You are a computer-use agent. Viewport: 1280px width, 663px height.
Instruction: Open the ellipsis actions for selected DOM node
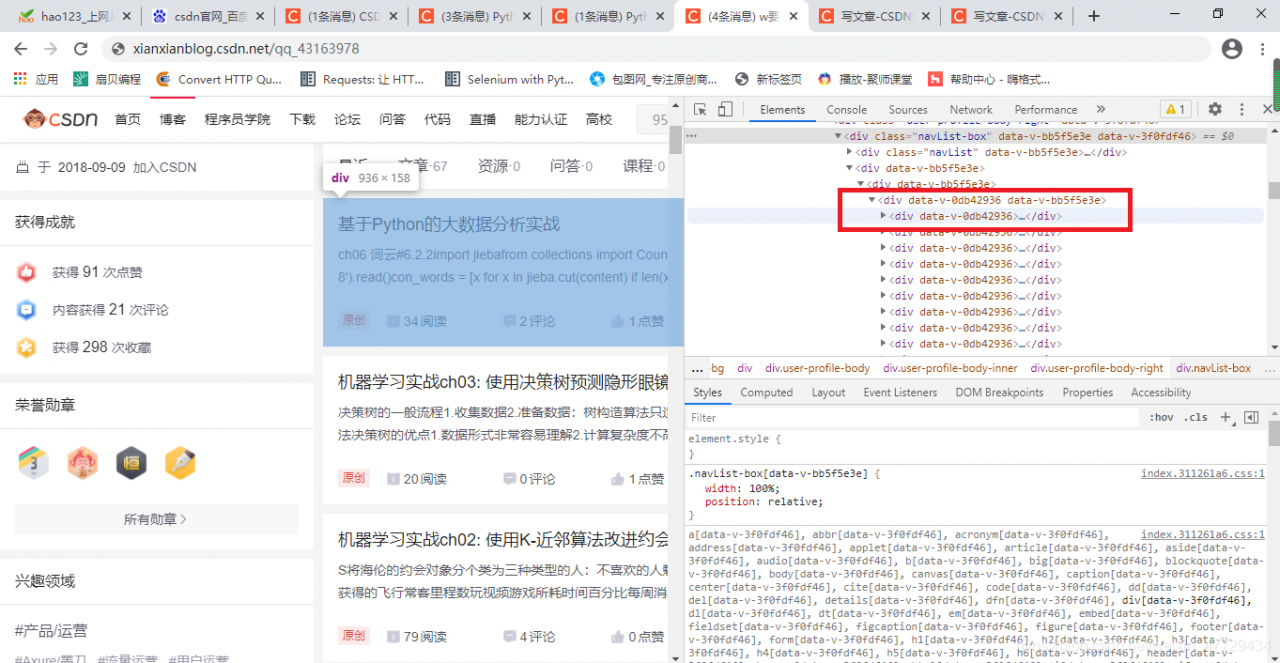coord(691,136)
